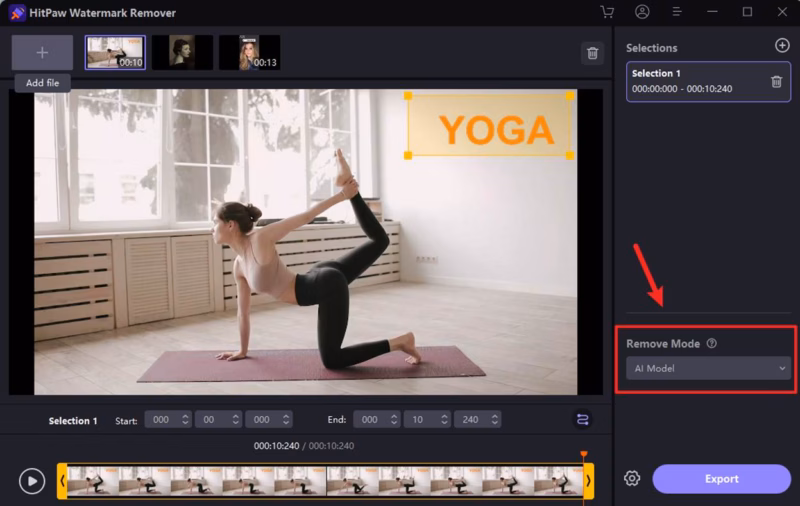Image resolution: width=800 pixels, height=506 pixels.
Task: Click the timeline filmstrip
Action: [325, 480]
